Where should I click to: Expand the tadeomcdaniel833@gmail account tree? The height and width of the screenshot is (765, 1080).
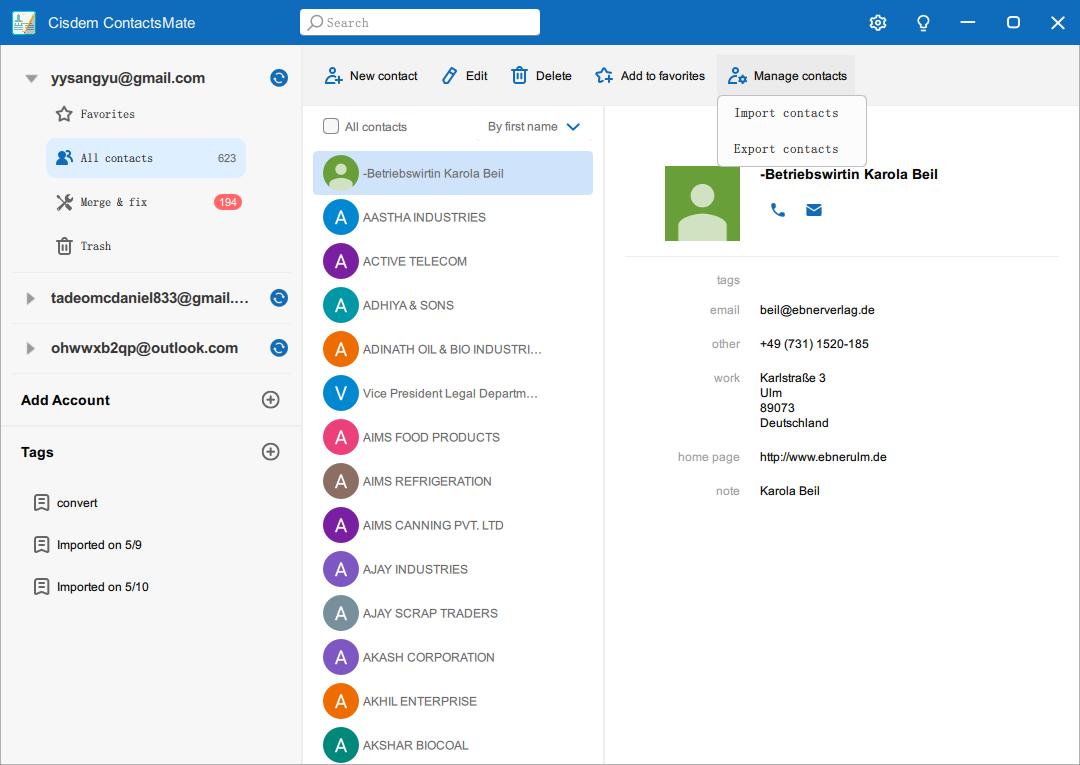[x=30, y=298]
